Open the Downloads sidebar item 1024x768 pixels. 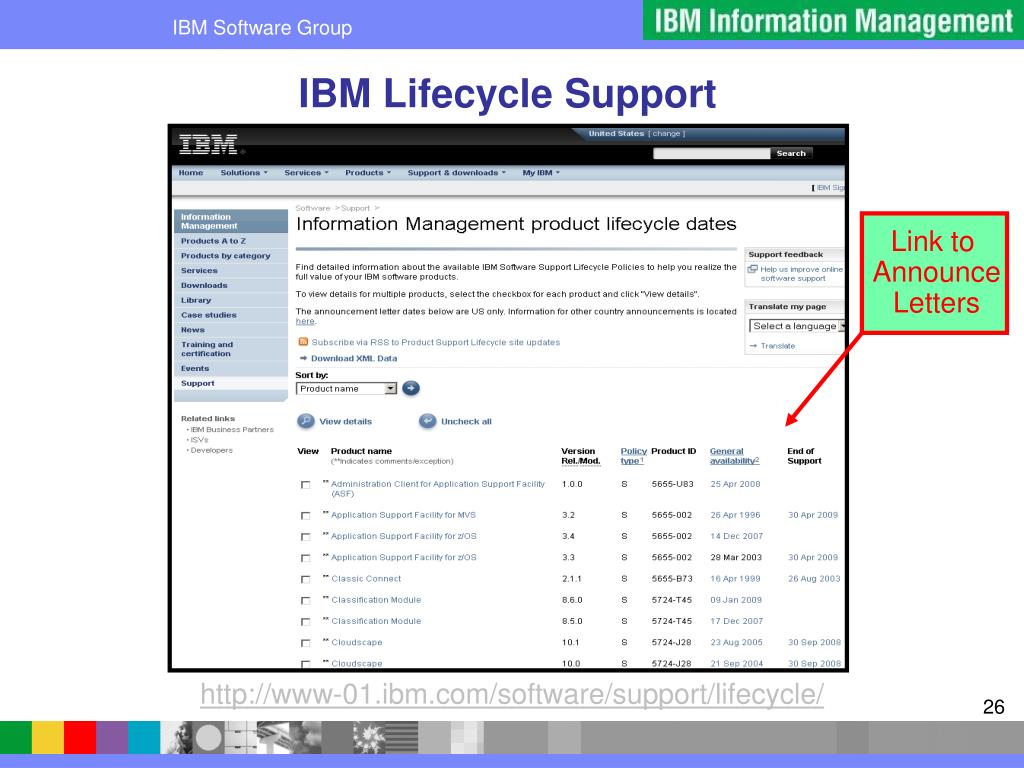[x=204, y=285]
